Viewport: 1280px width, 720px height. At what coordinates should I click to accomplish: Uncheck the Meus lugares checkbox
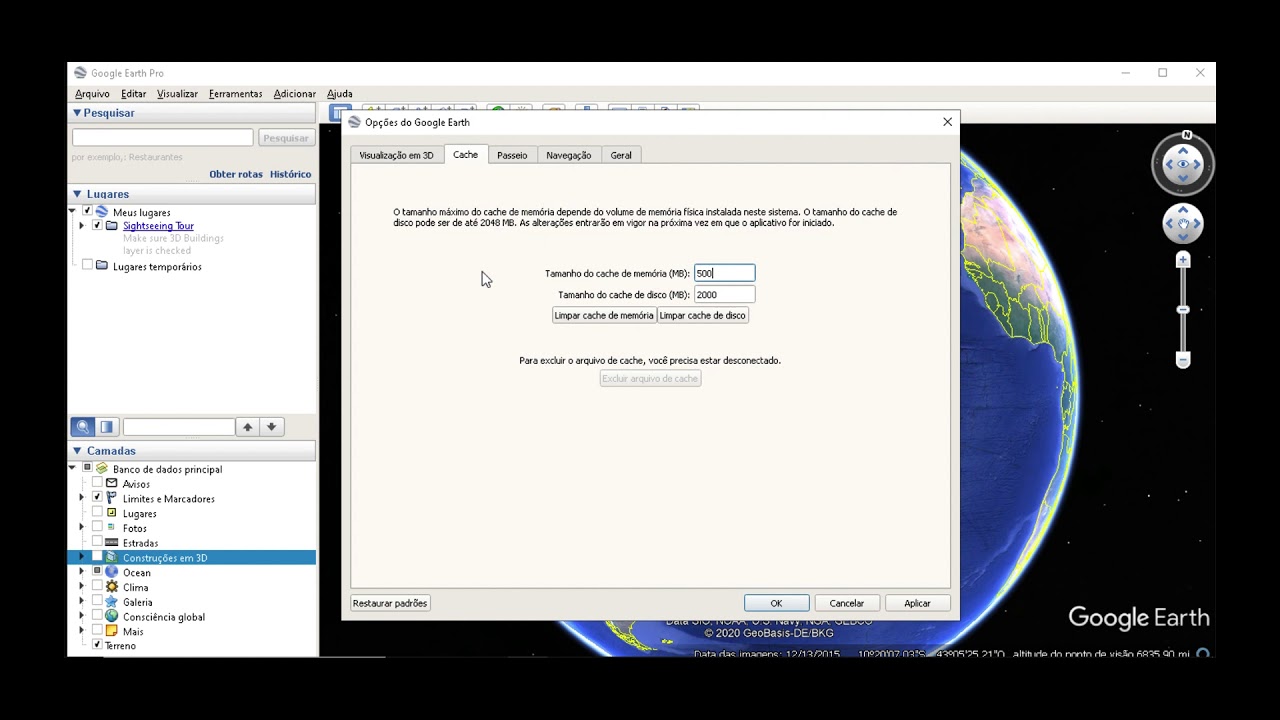click(x=87, y=212)
